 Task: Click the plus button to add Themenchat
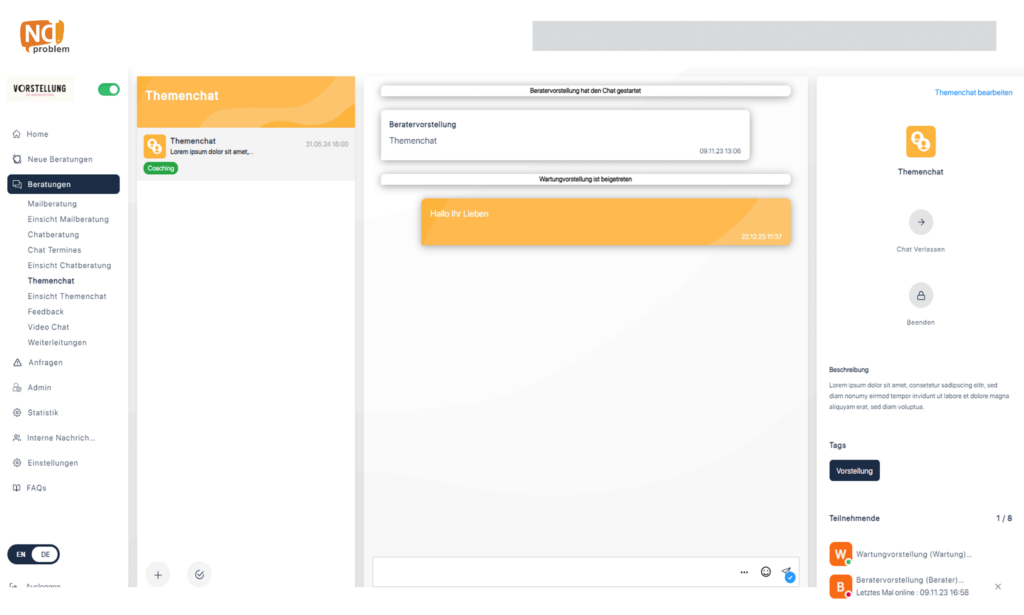point(158,574)
